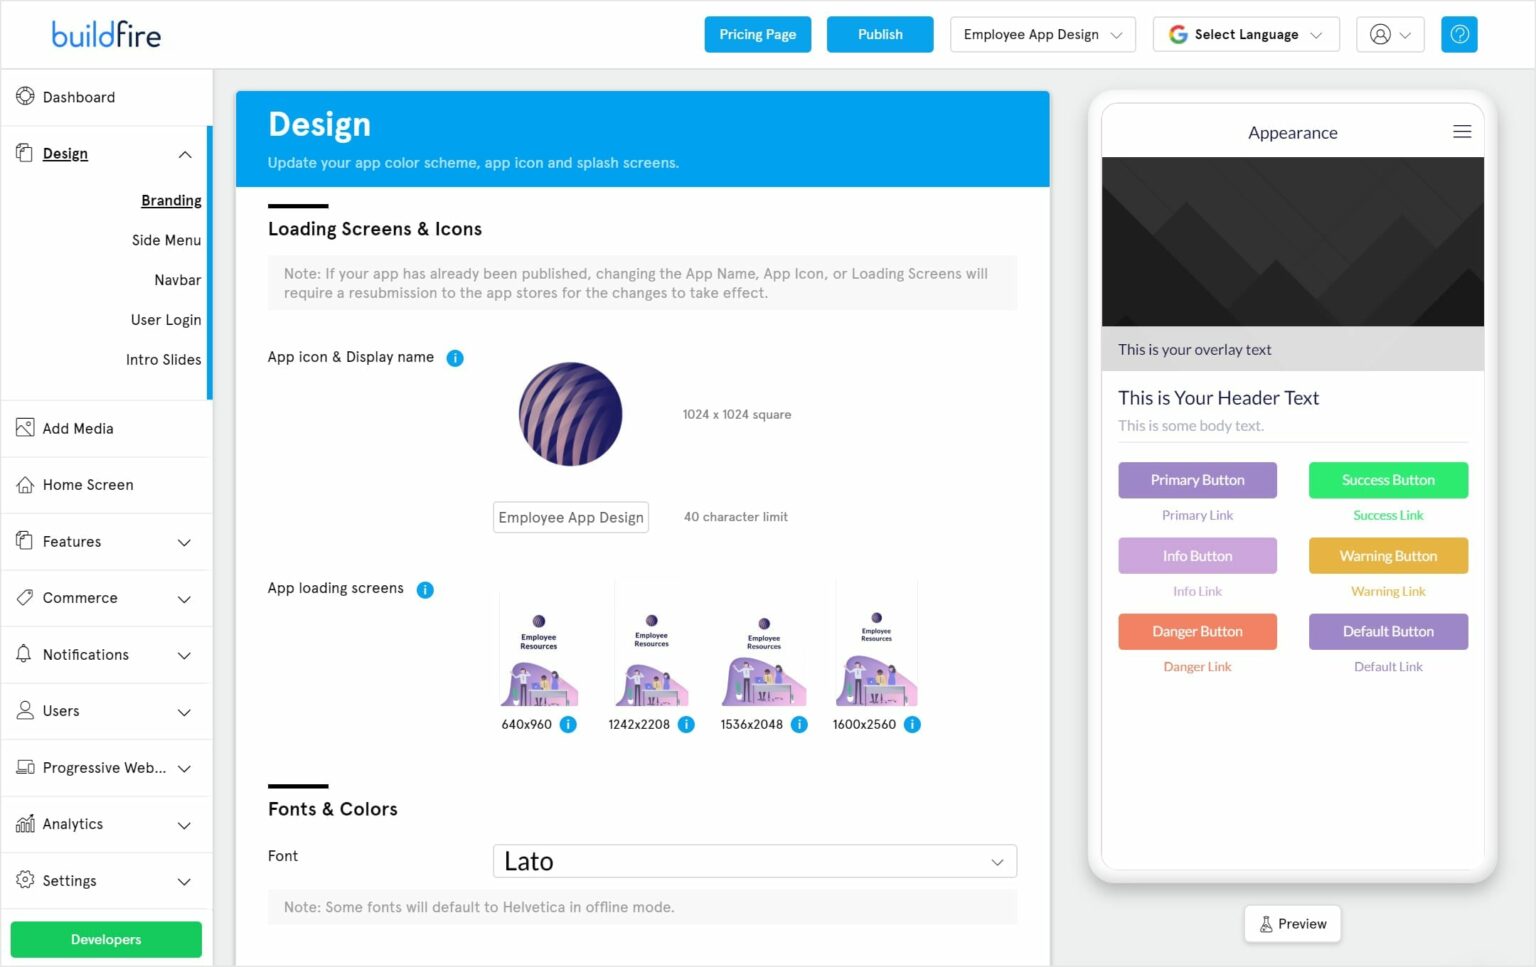This screenshot has height=967, width=1536.
Task: Click the Employee App Design name input field
Action: tap(570, 517)
